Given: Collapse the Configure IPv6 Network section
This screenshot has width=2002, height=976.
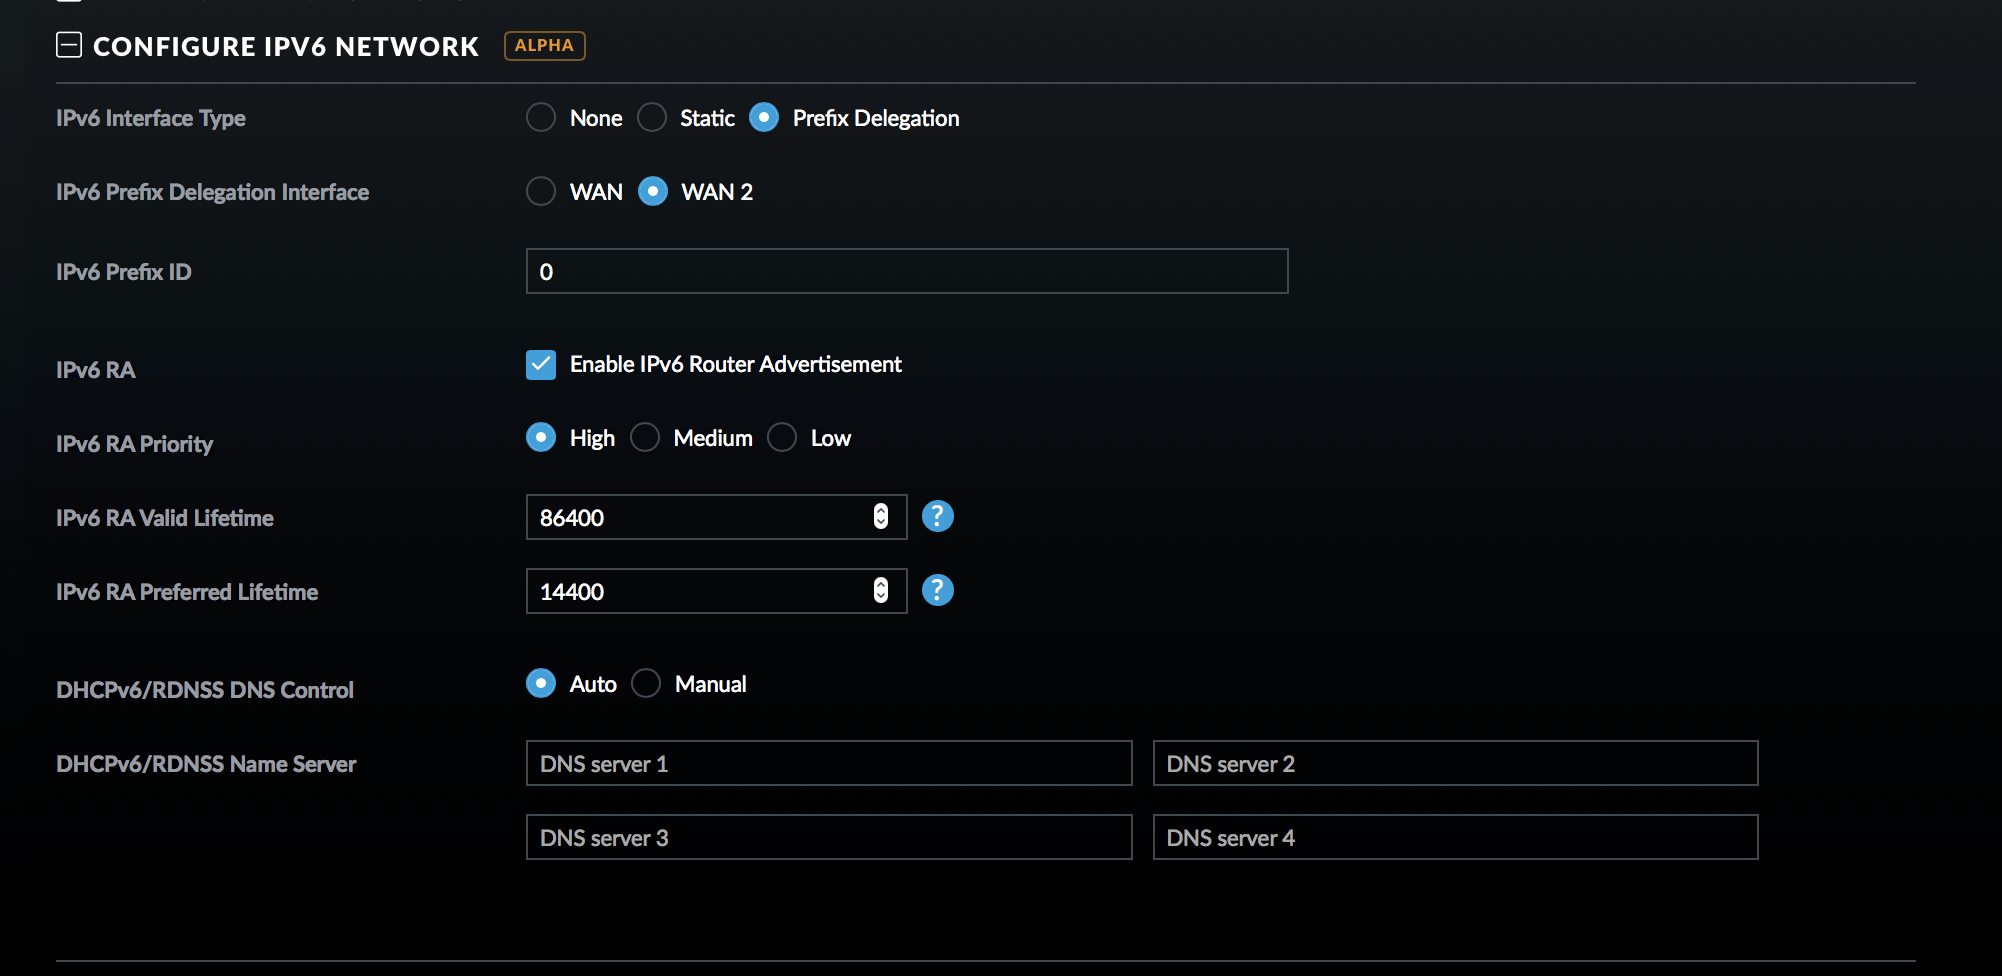Looking at the screenshot, I should click(x=69, y=45).
